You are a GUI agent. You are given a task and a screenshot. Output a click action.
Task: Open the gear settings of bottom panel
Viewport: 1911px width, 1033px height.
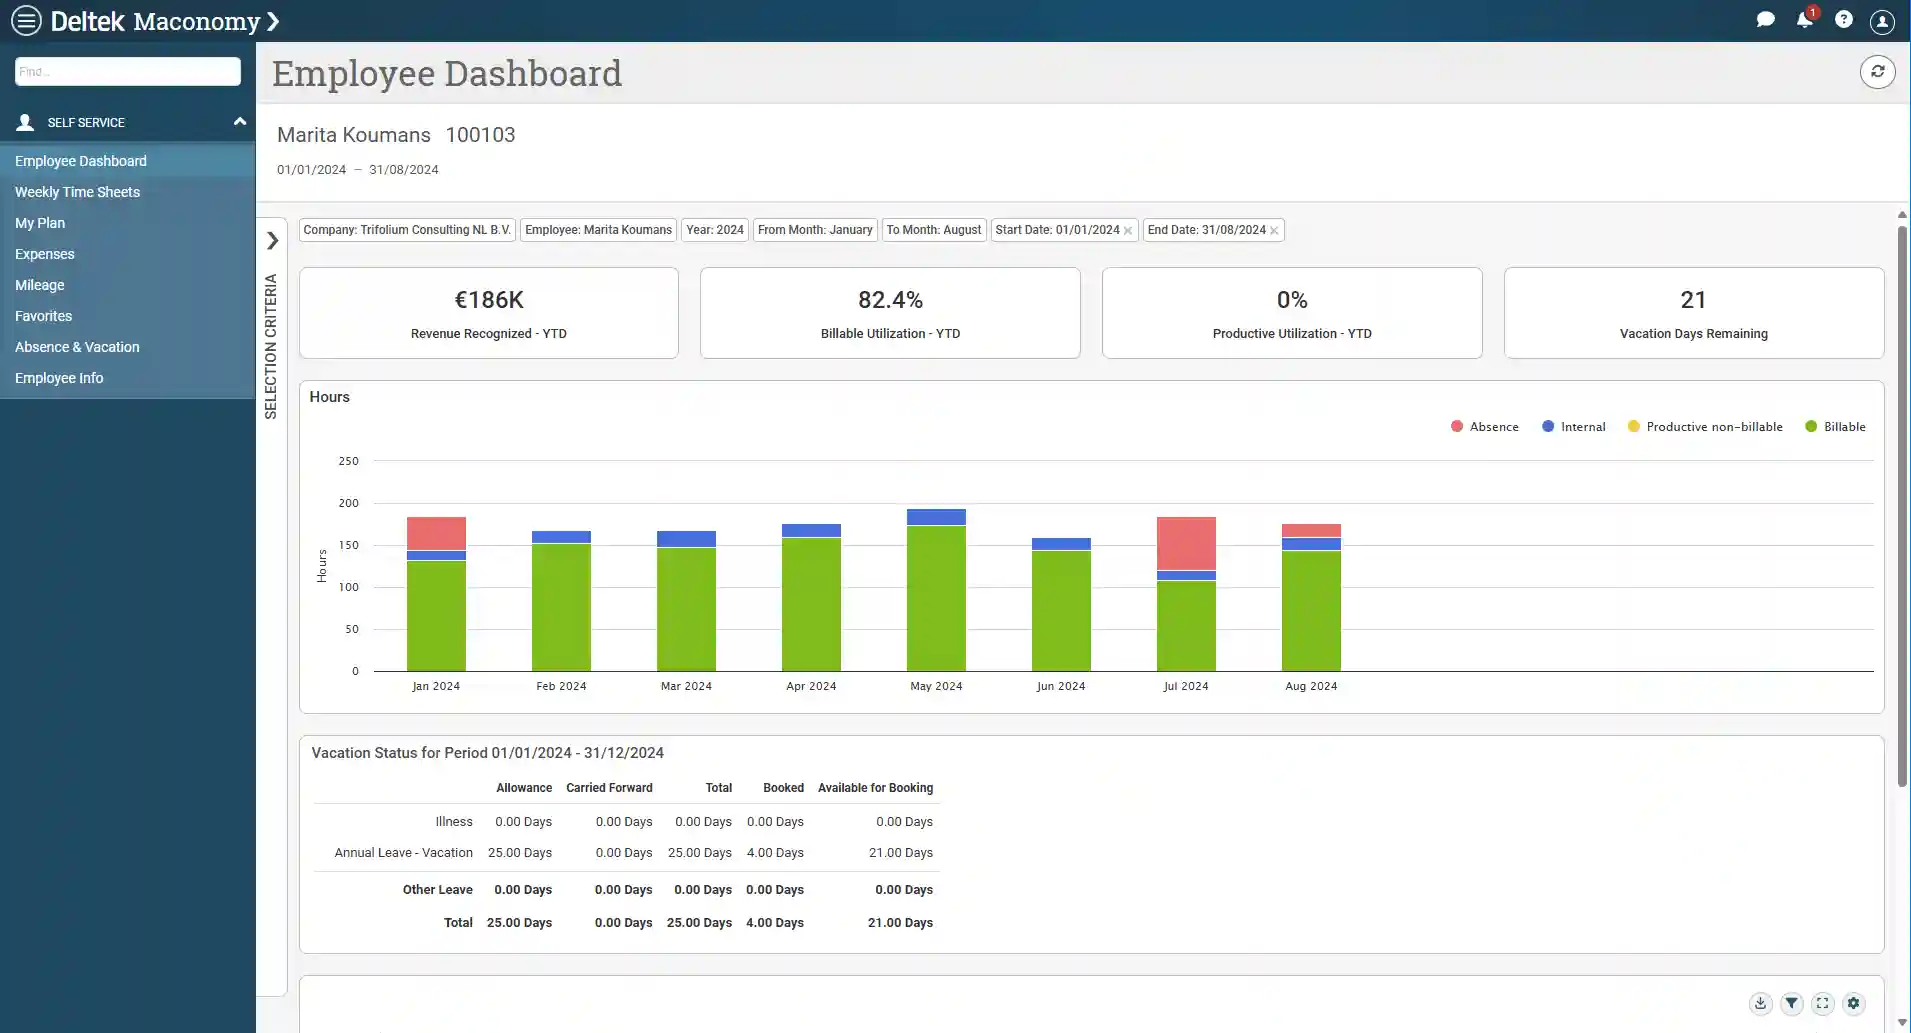[x=1853, y=1003]
